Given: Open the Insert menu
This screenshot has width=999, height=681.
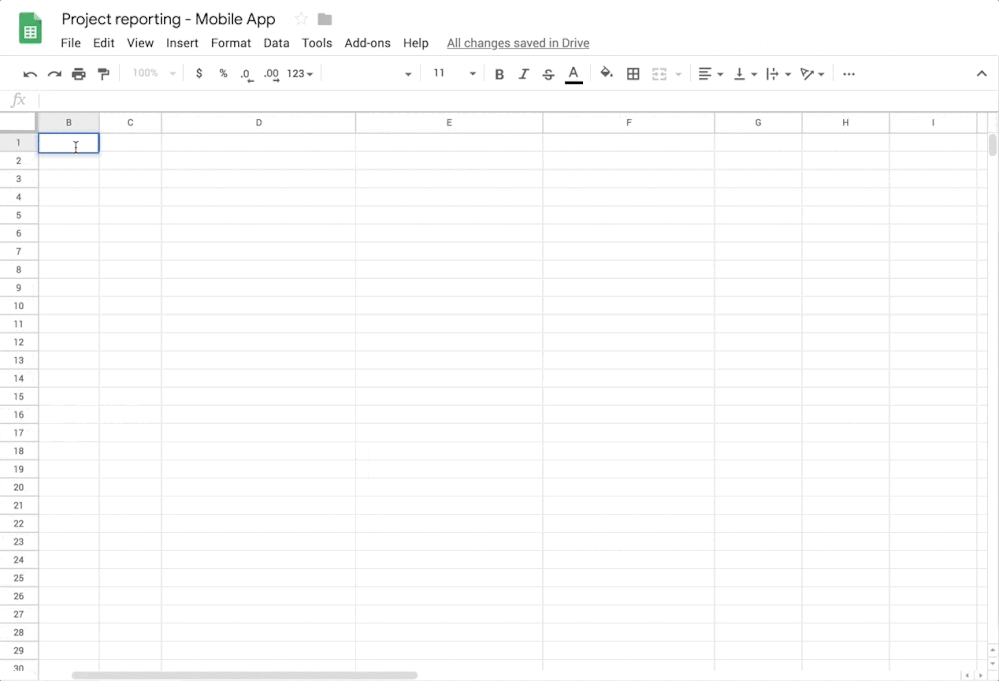Looking at the screenshot, I should tap(182, 43).
